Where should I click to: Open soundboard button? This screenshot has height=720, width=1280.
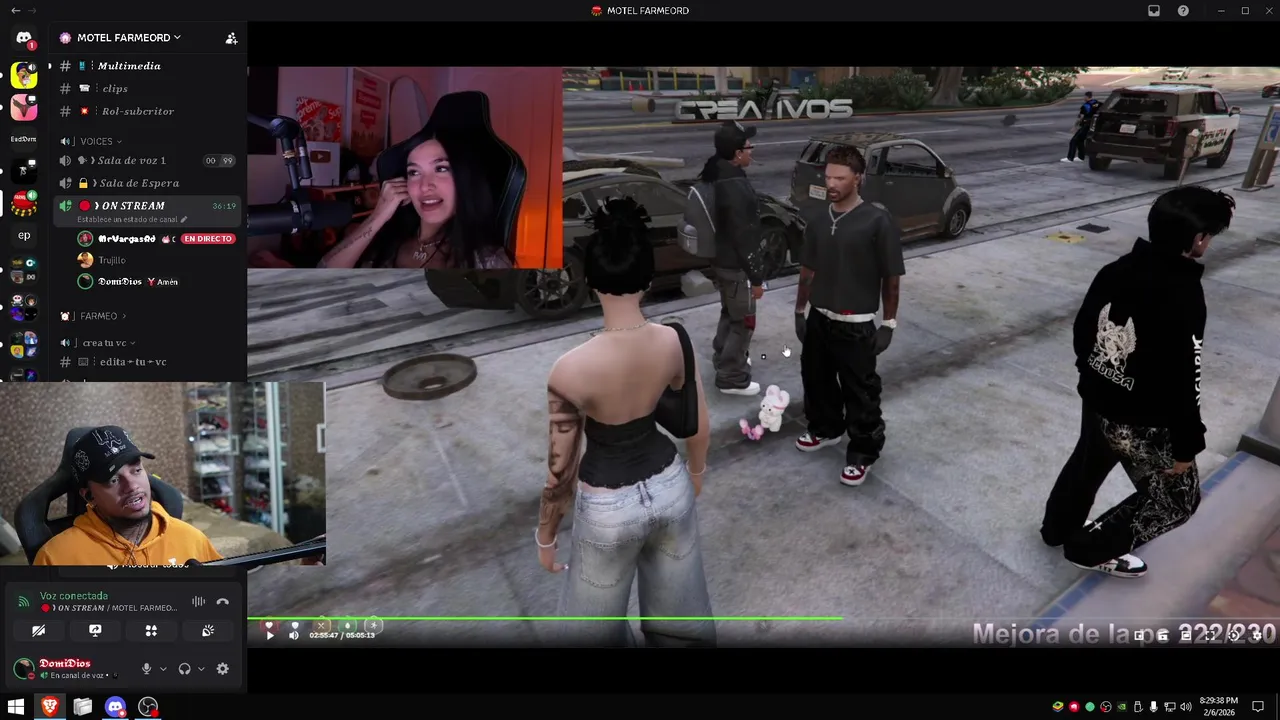(208, 631)
